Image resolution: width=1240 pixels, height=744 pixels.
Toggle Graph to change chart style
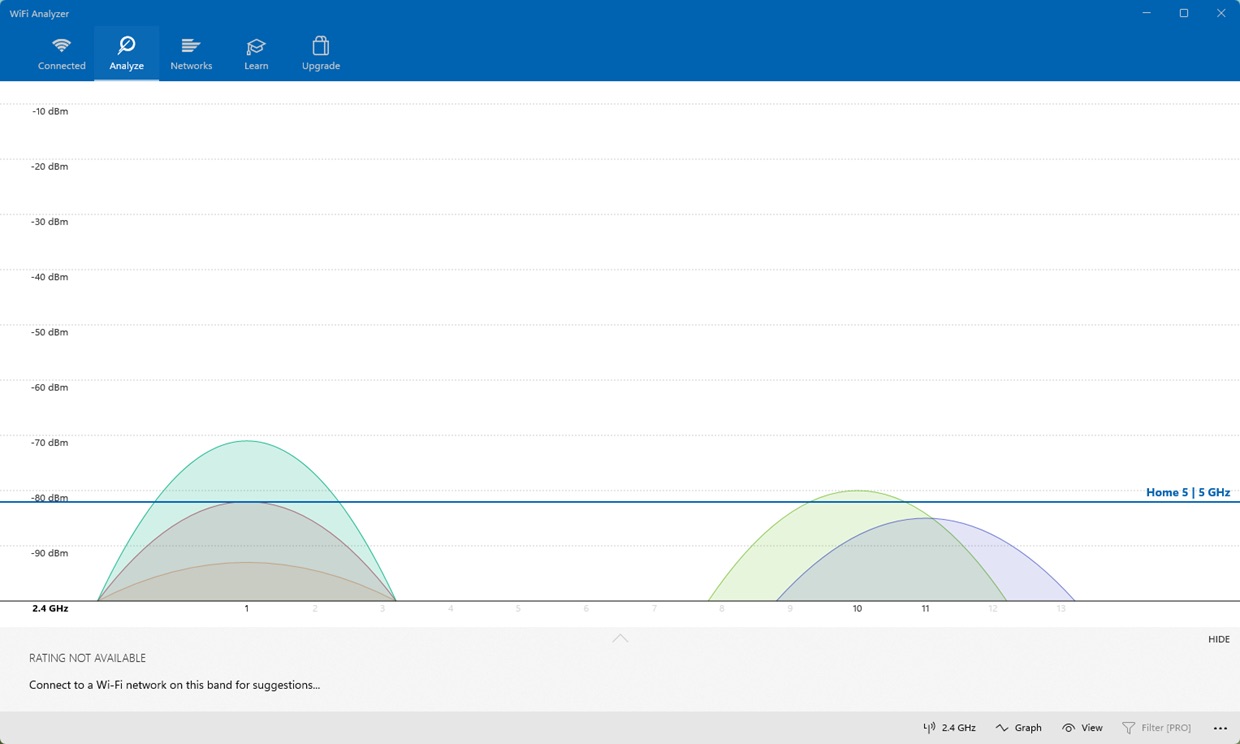point(1019,727)
